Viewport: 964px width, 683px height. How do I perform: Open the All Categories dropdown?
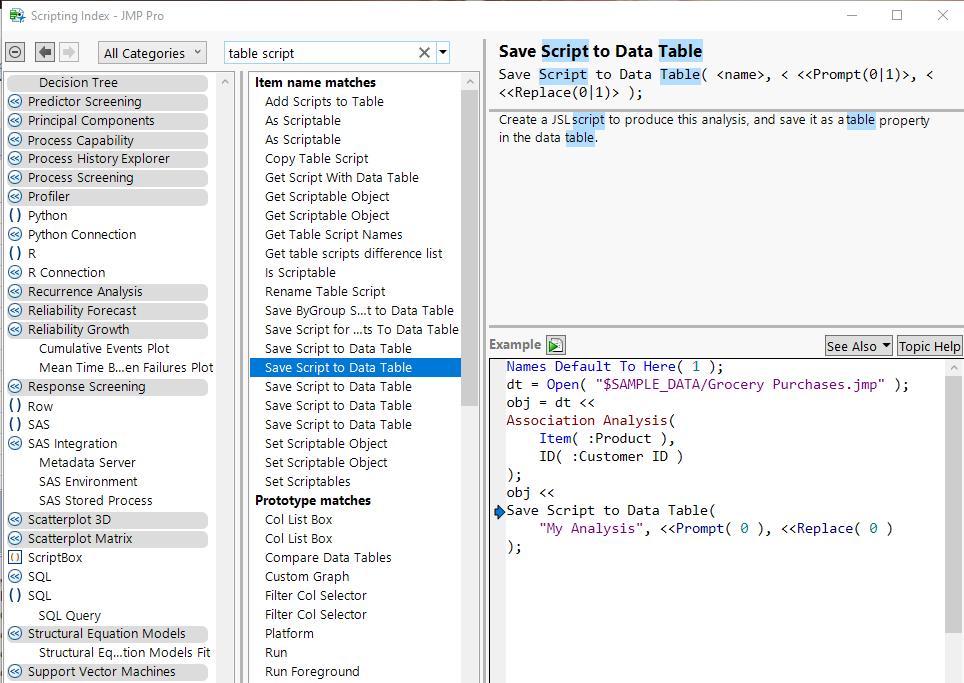[152, 53]
